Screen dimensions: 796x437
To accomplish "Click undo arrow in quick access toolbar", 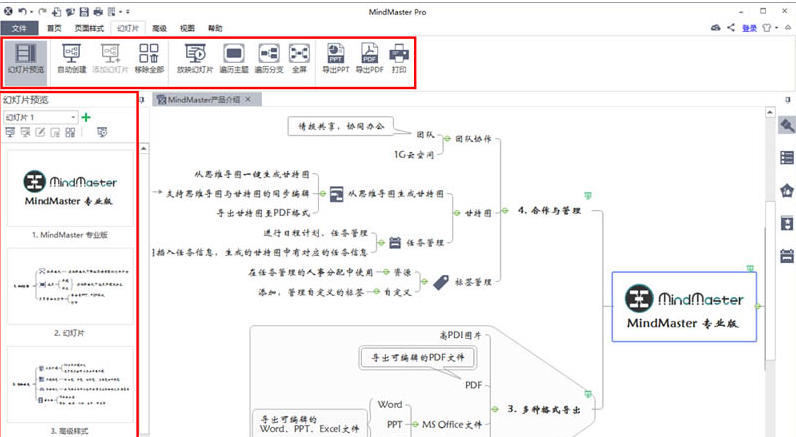I will [22, 11].
